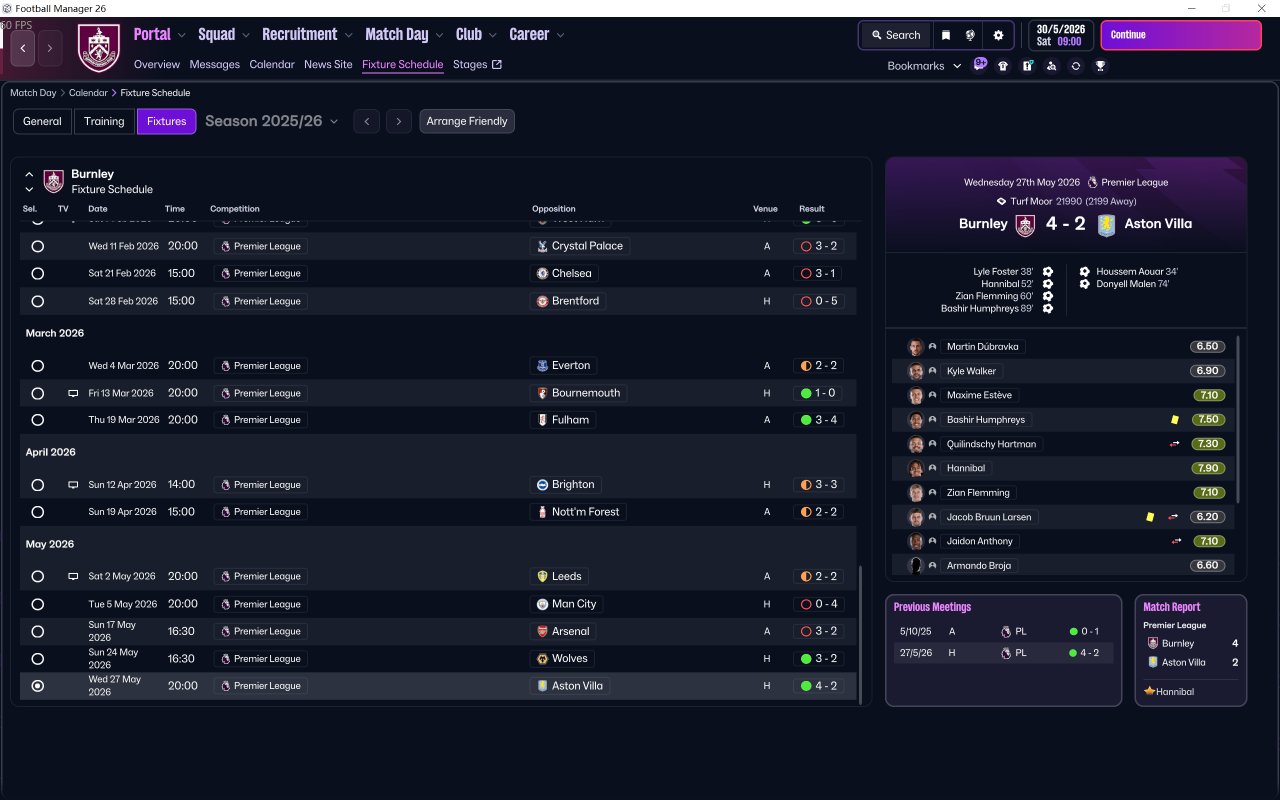
Task: Click the Arsenal club badge
Action: (542, 632)
